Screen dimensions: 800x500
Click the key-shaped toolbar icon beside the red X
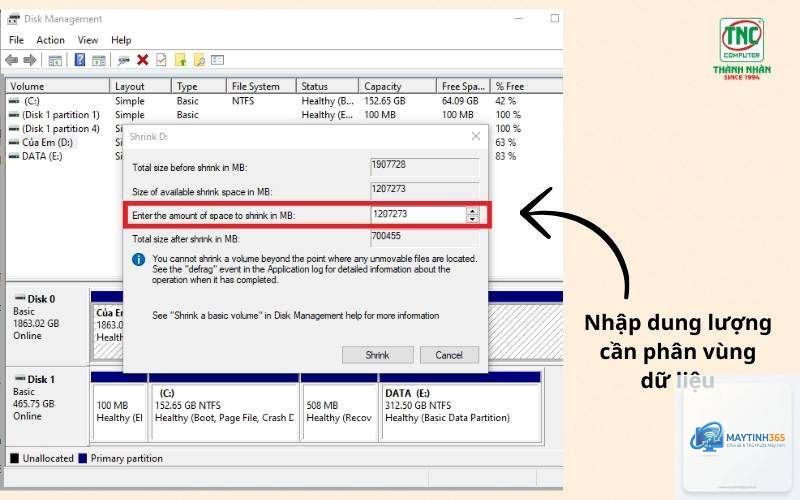point(123,60)
